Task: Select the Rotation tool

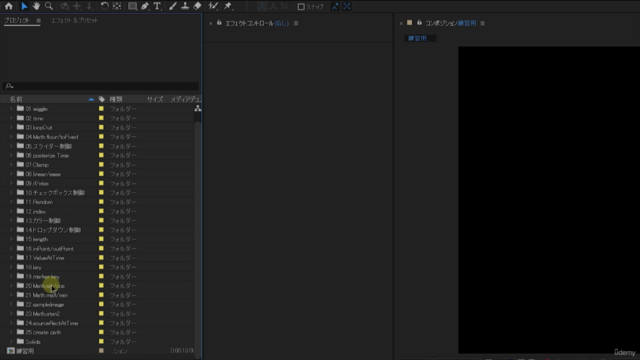Action: (x=104, y=6)
